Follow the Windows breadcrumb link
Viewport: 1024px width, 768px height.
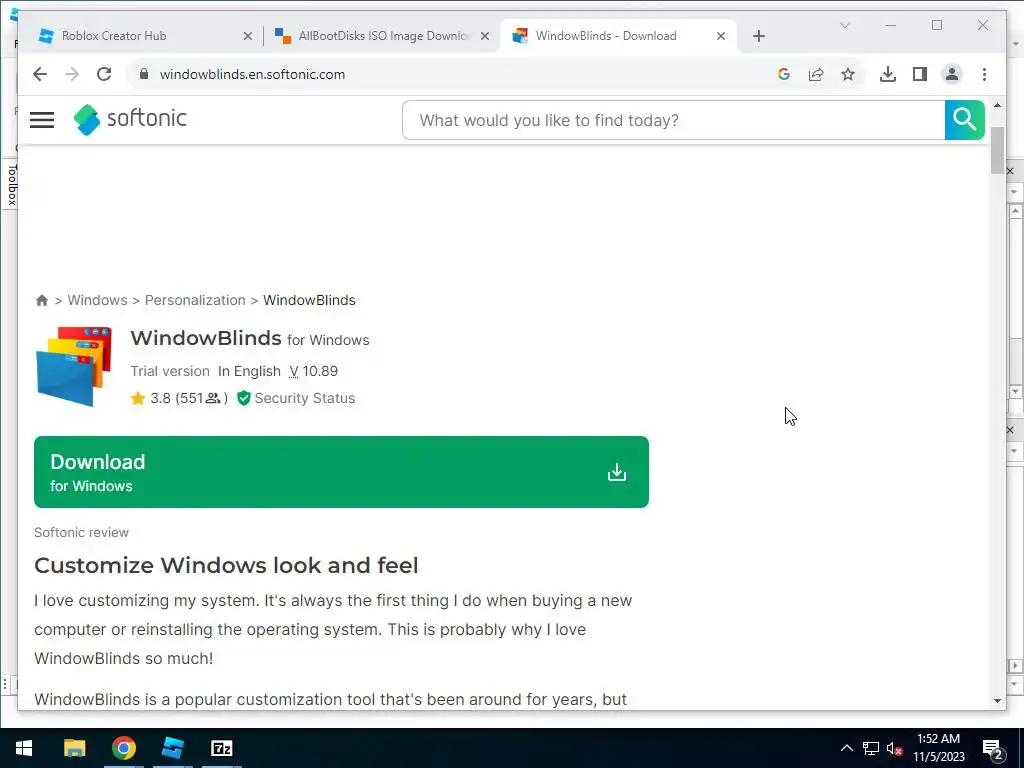click(x=97, y=300)
